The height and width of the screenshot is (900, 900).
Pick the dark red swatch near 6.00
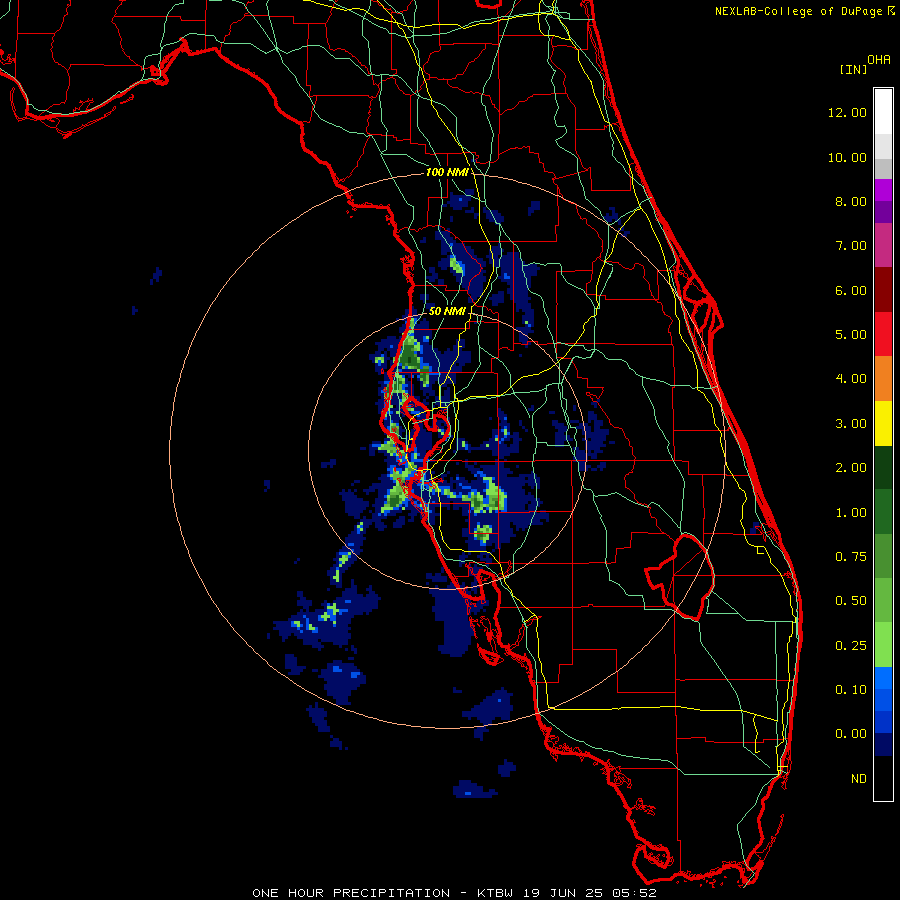point(883,290)
